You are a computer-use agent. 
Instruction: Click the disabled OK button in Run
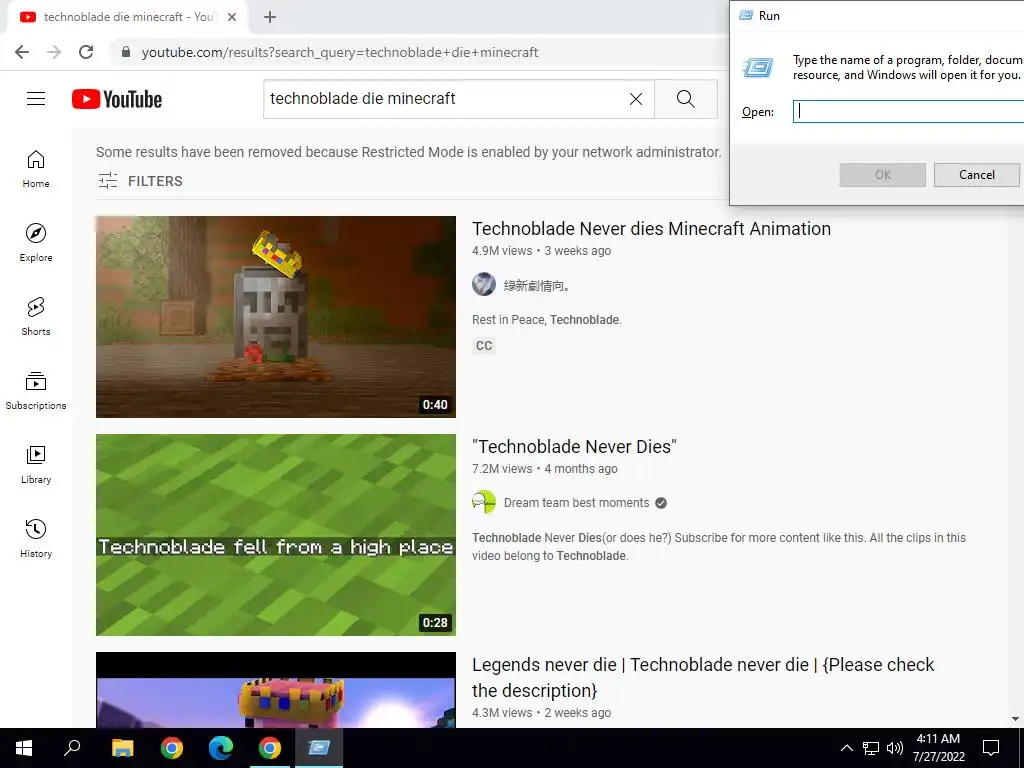(882, 174)
